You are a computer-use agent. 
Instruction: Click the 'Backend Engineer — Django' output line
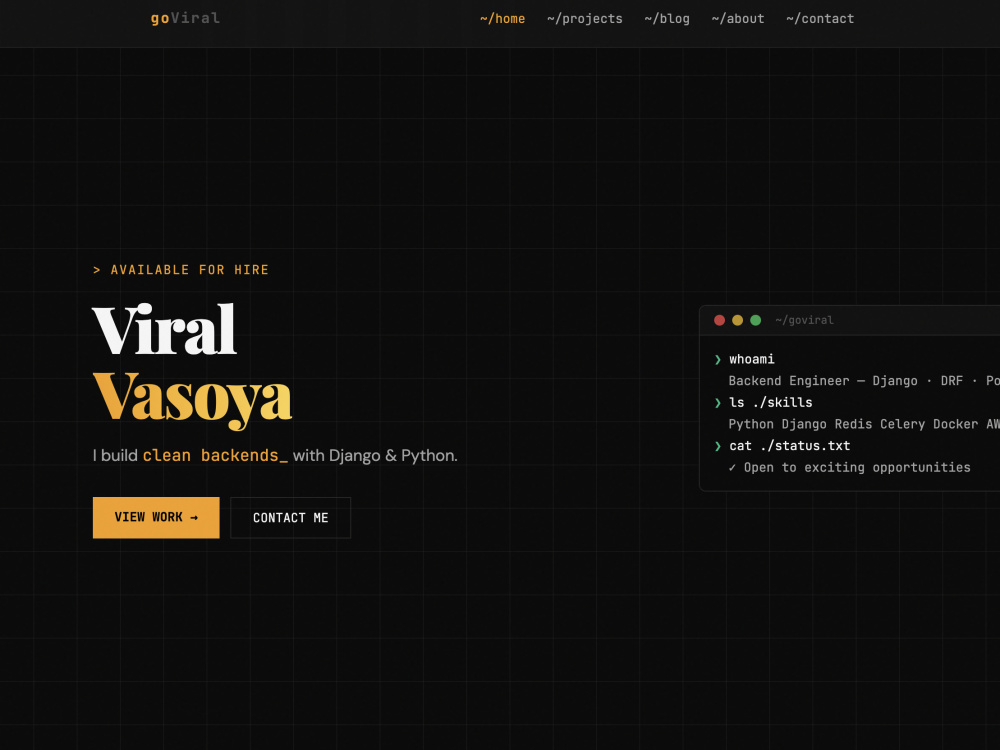[x=864, y=381]
